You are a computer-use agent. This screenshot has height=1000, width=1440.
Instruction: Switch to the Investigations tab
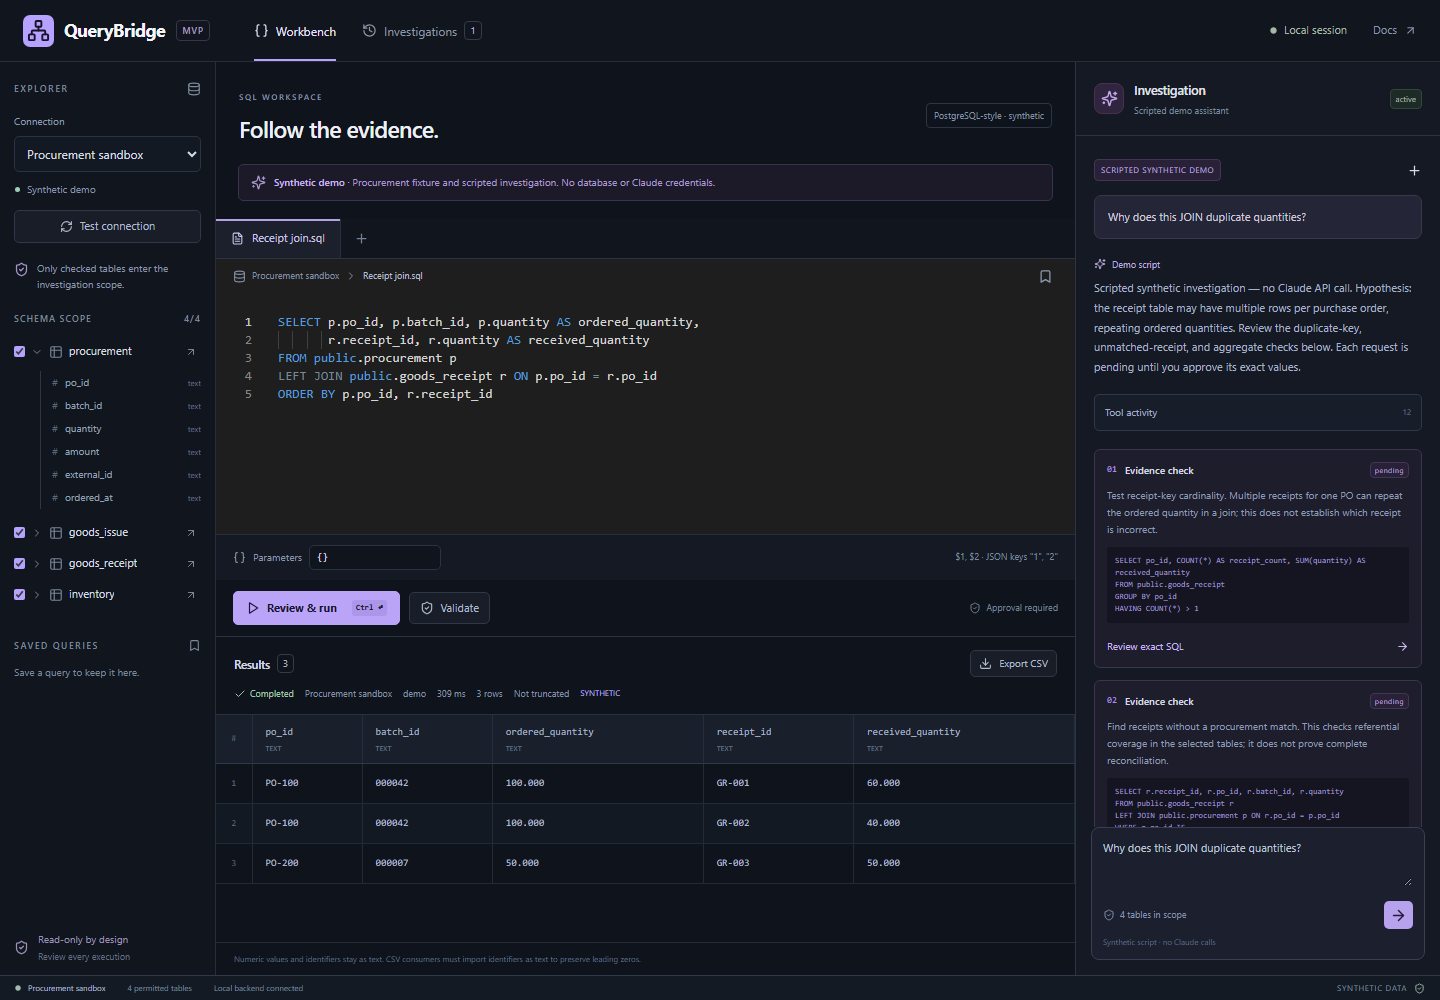(x=421, y=32)
